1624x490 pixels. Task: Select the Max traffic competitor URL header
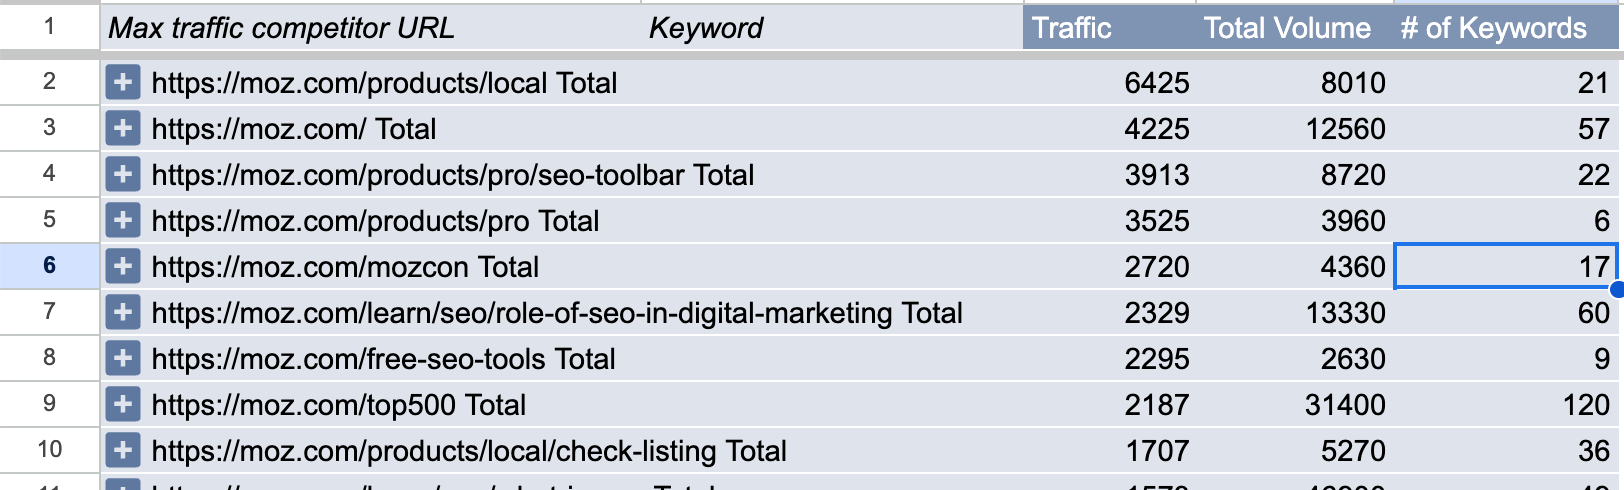pyautogui.click(x=281, y=28)
